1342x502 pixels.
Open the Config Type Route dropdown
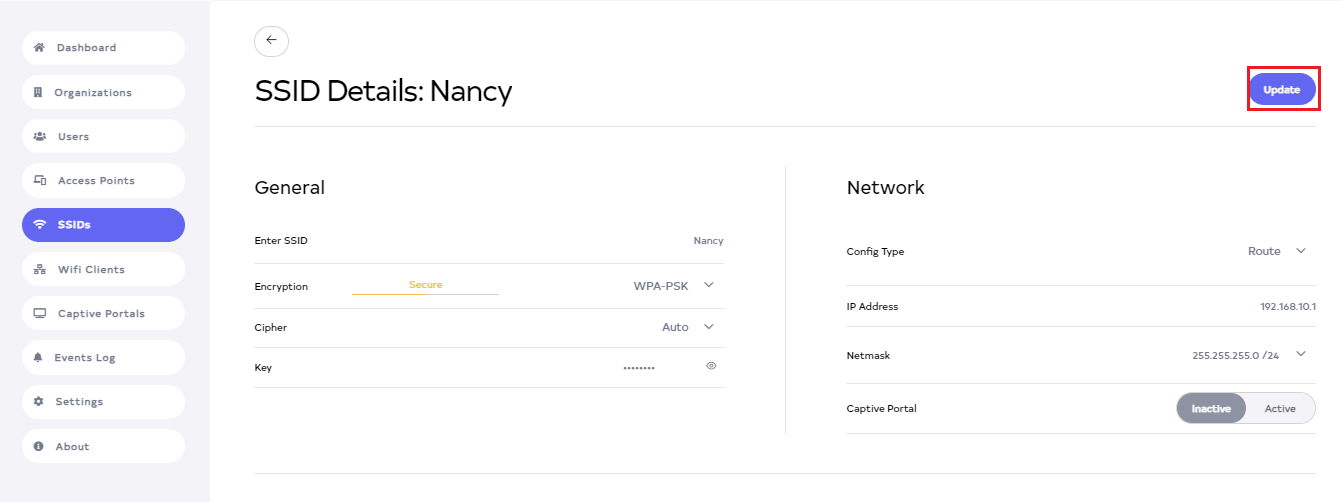1300,251
